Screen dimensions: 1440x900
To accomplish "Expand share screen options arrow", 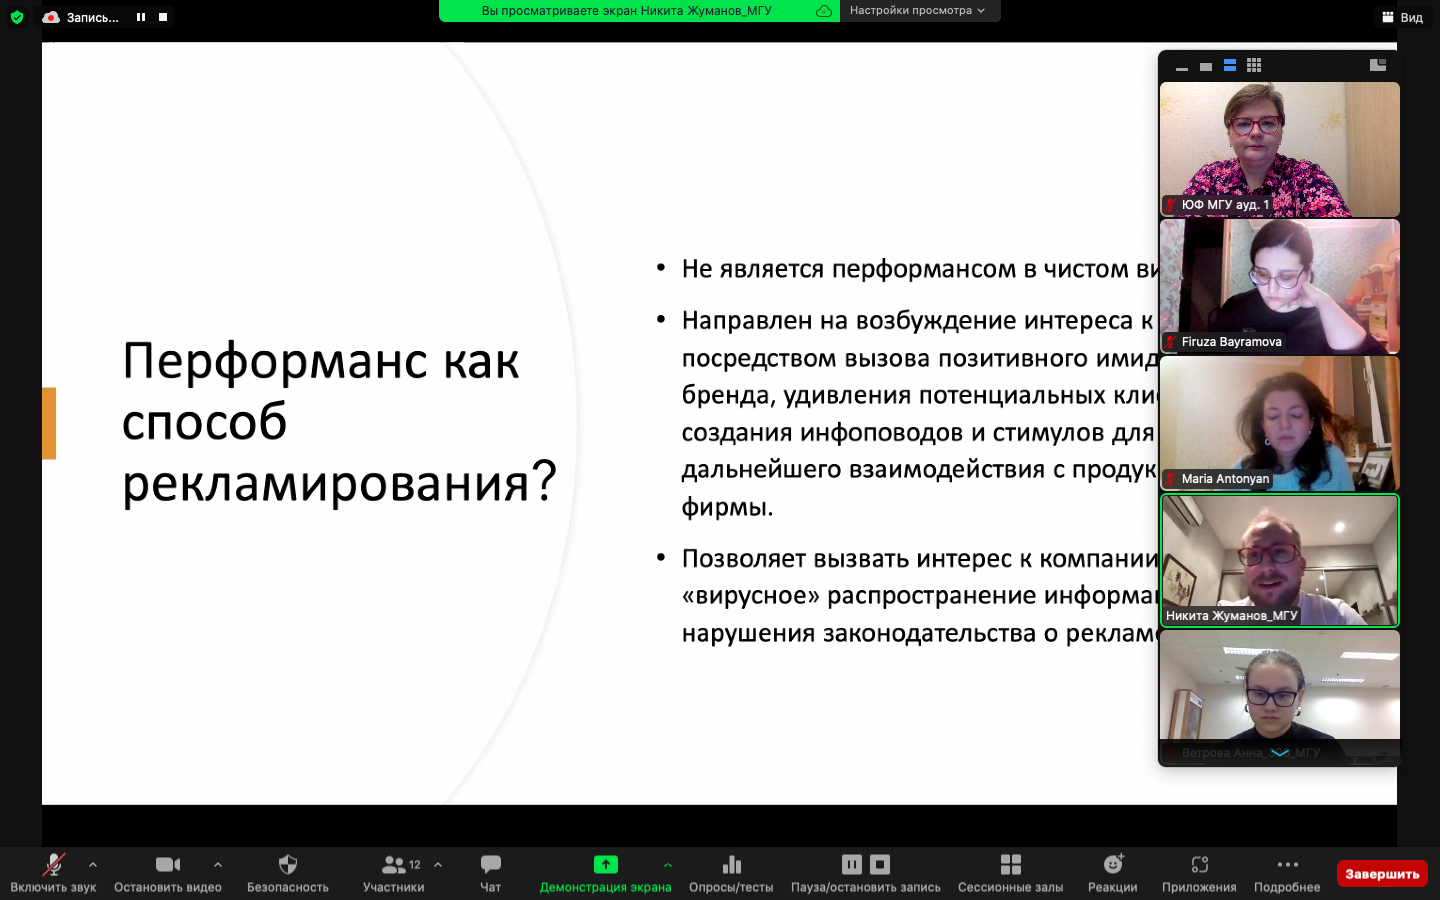I will pyautogui.click(x=668, y=865).
